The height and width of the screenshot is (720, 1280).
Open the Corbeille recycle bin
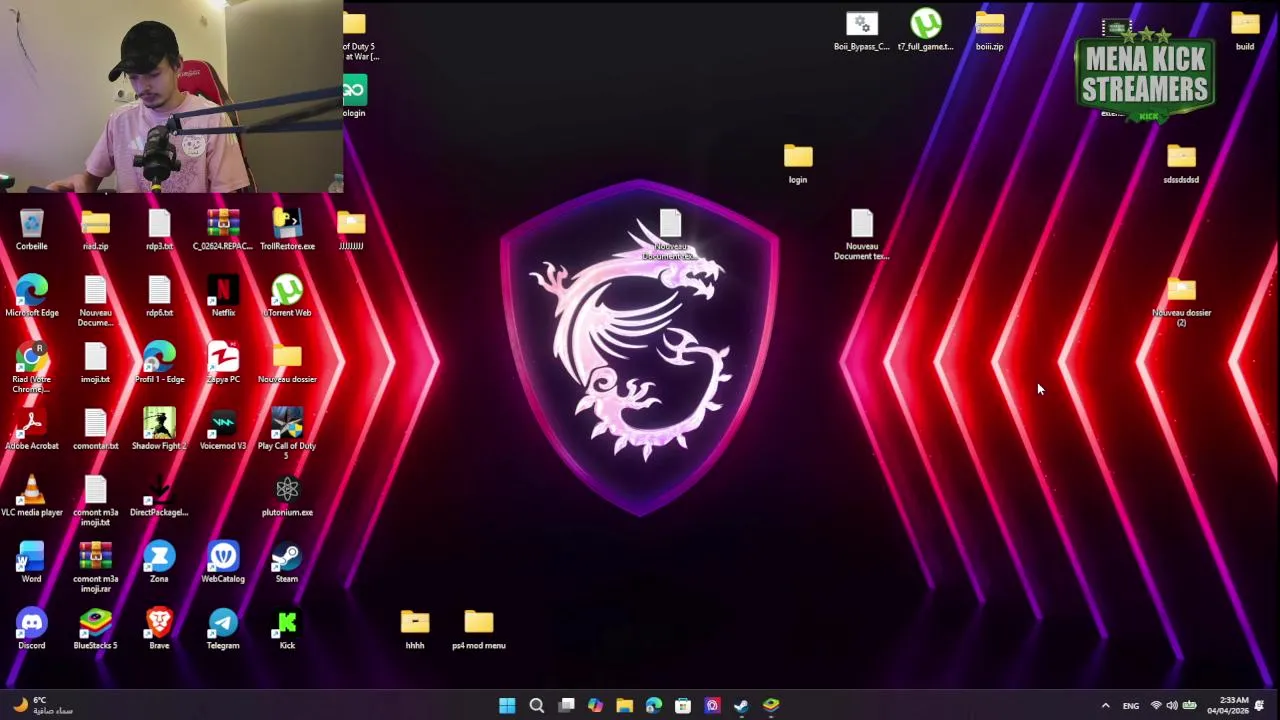coord(31,230)
